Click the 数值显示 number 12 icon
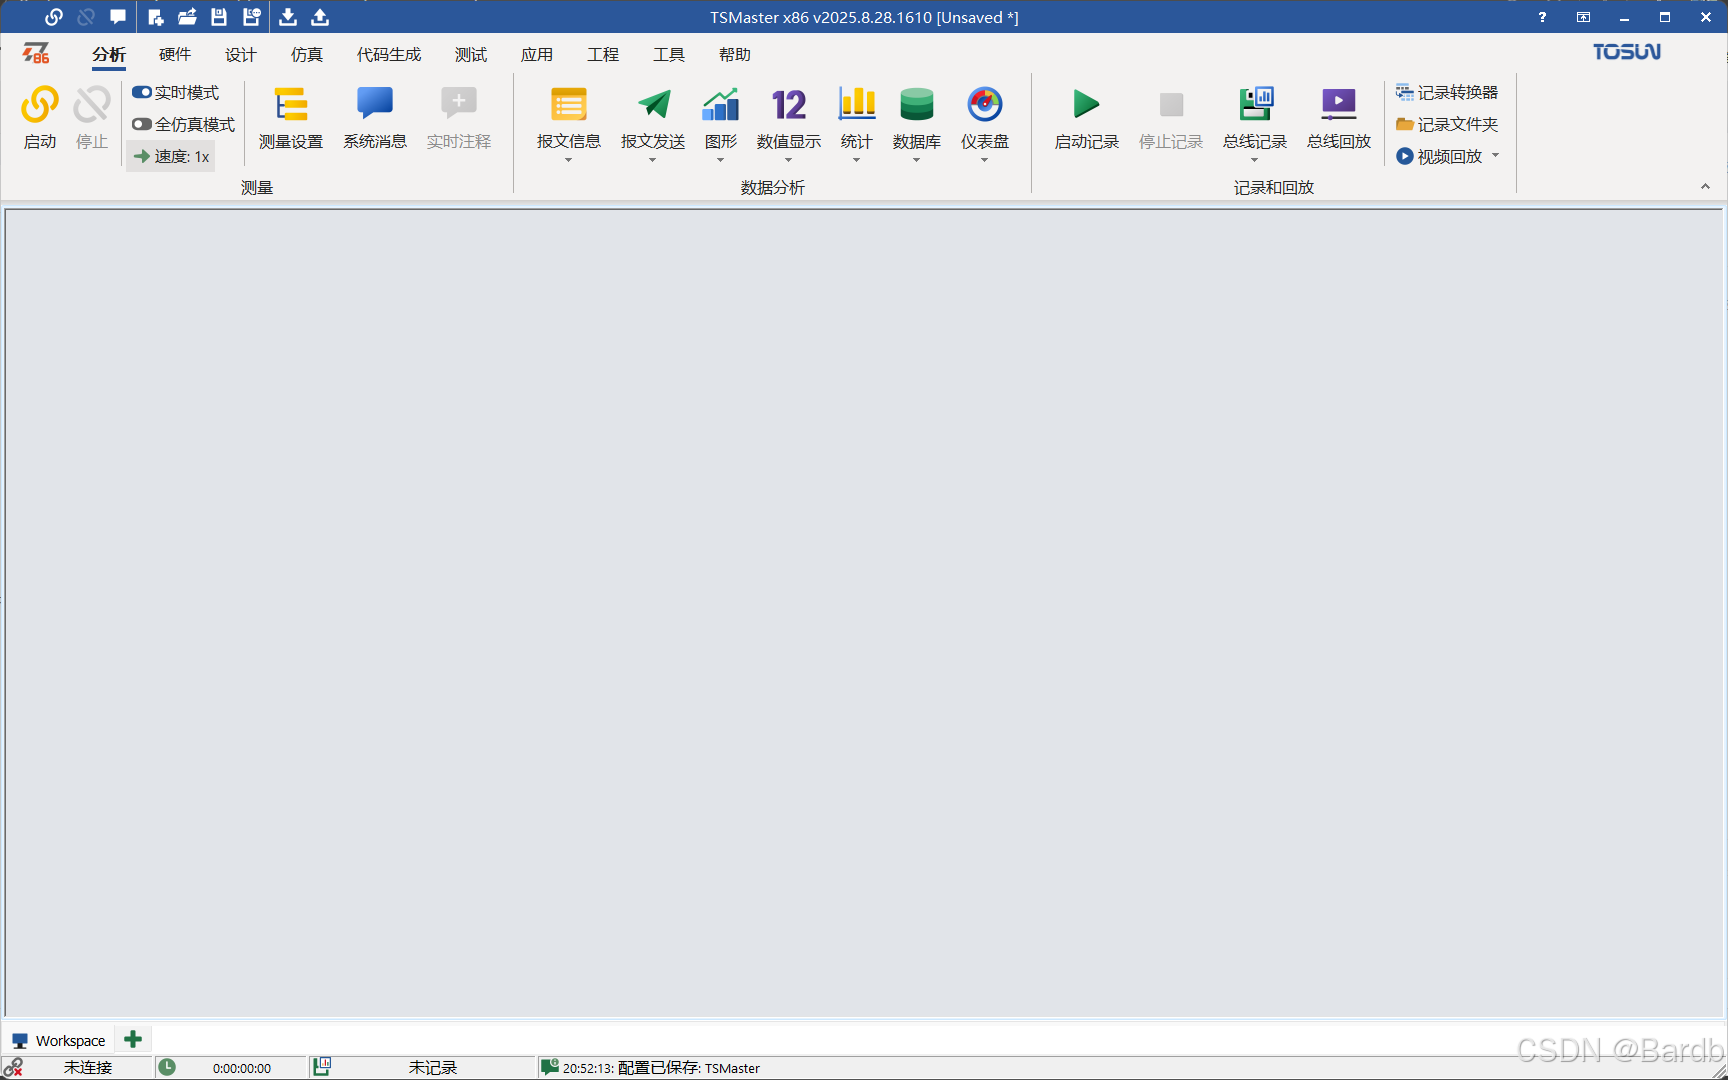 coord(789,105)
